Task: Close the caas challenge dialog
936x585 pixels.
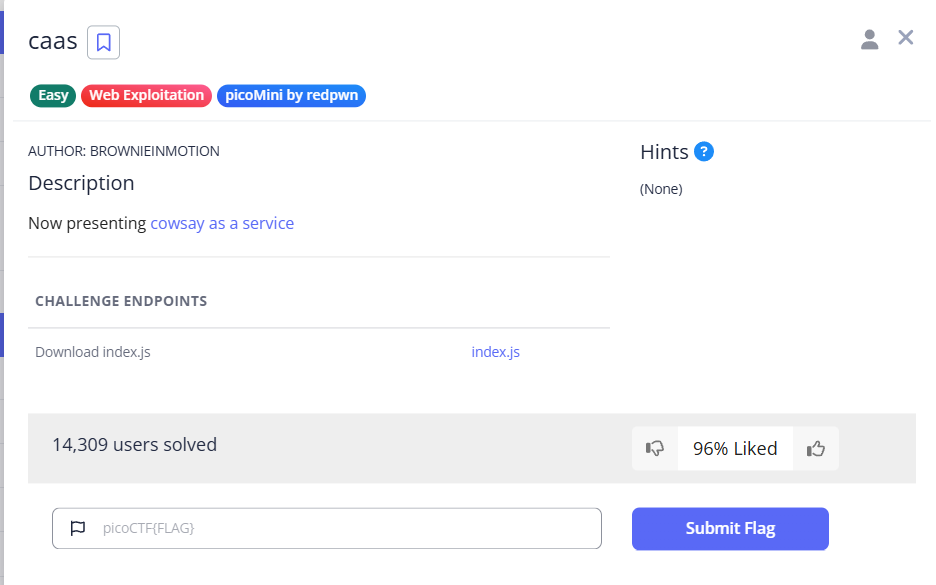Action: pos(906,38)
